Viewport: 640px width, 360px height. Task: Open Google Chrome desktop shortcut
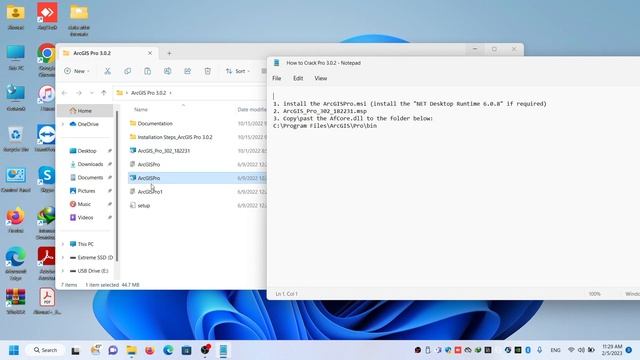47,60
